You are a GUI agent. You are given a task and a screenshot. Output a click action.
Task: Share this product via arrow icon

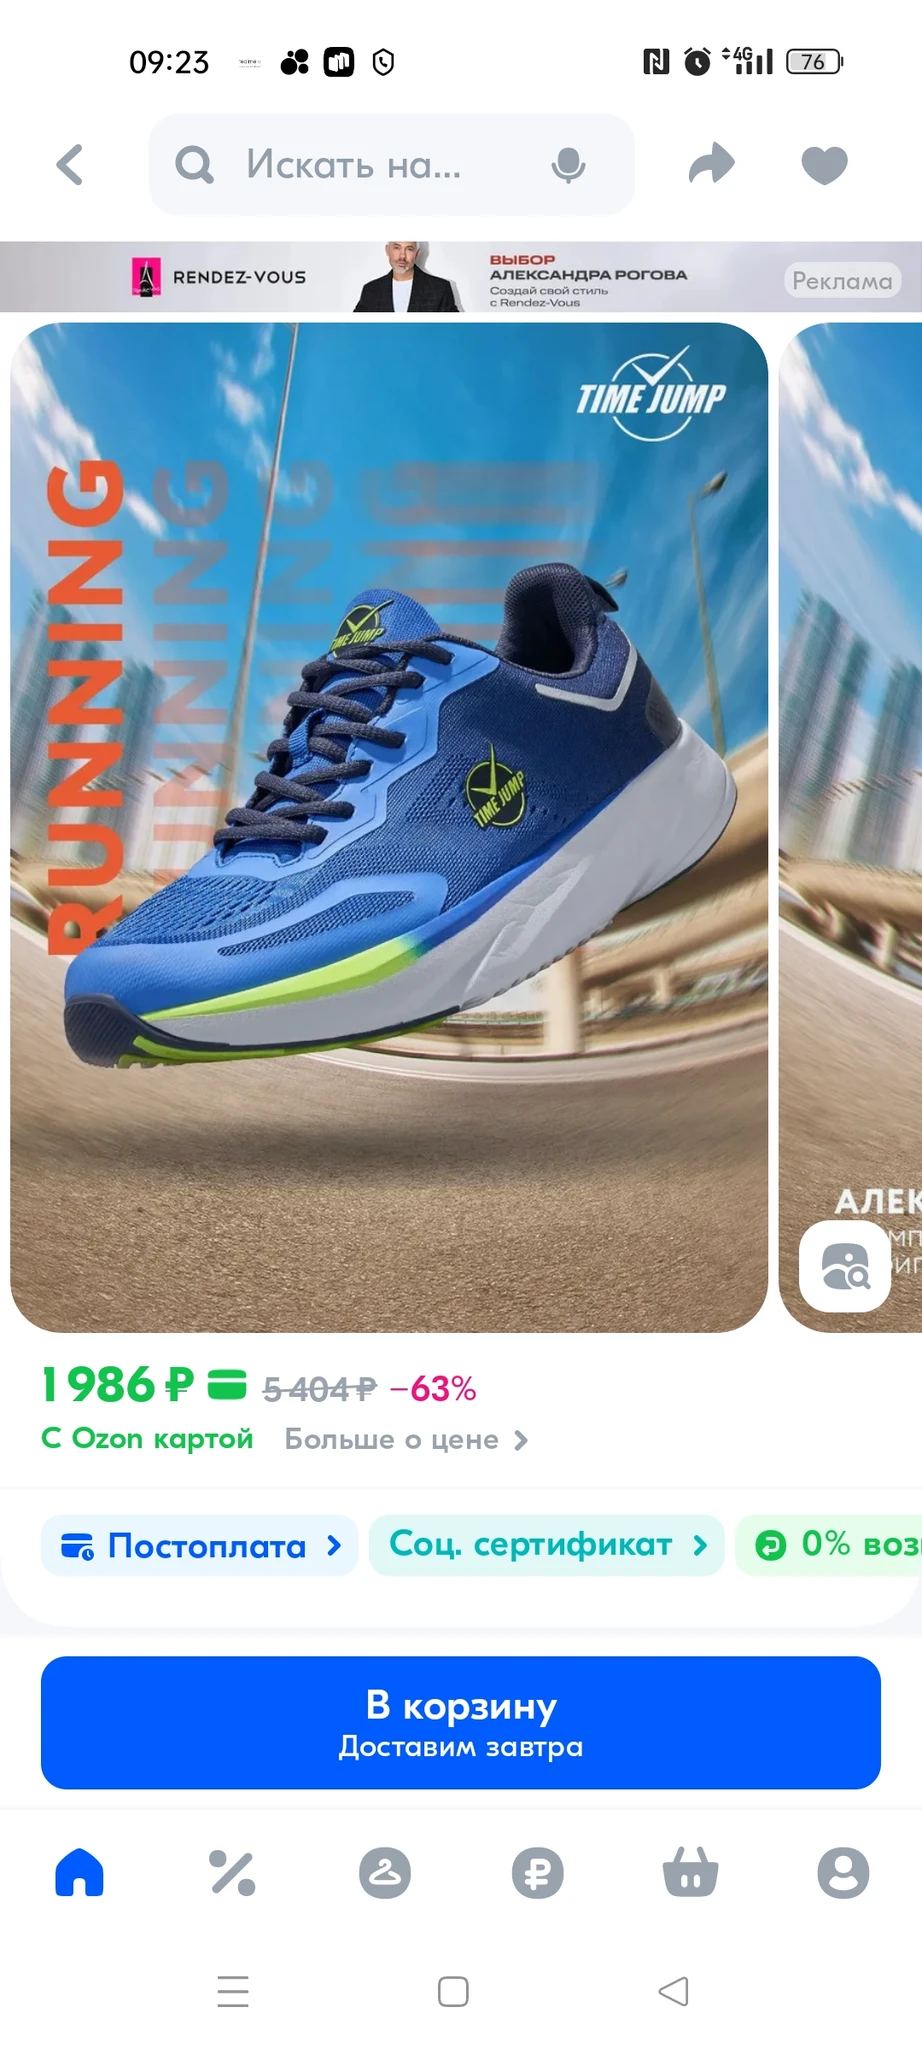pyautogui.click(x=712, y=164)
